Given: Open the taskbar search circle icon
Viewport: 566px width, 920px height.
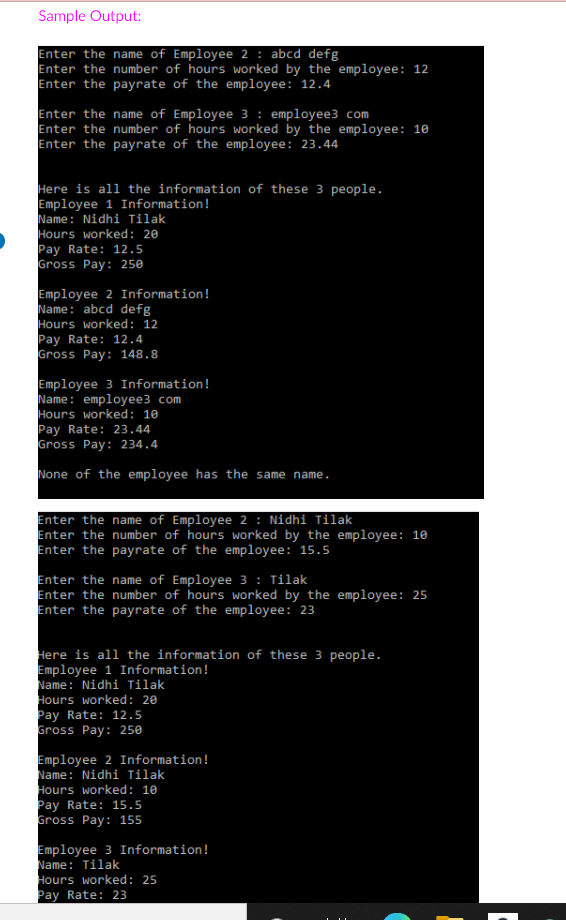Looking at the screenshot, I should [277, 918].
